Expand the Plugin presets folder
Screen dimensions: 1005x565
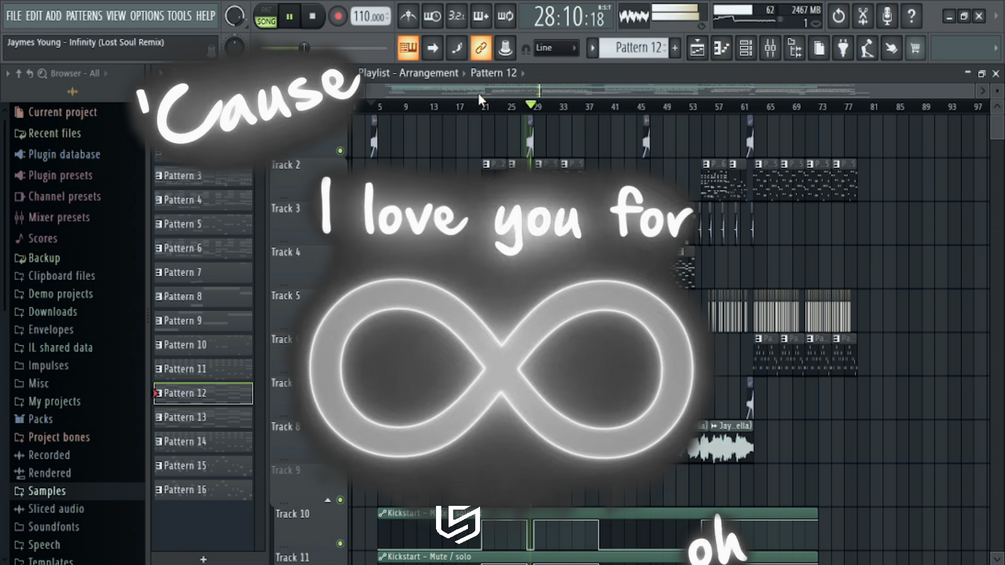click(x=53, y=176)
